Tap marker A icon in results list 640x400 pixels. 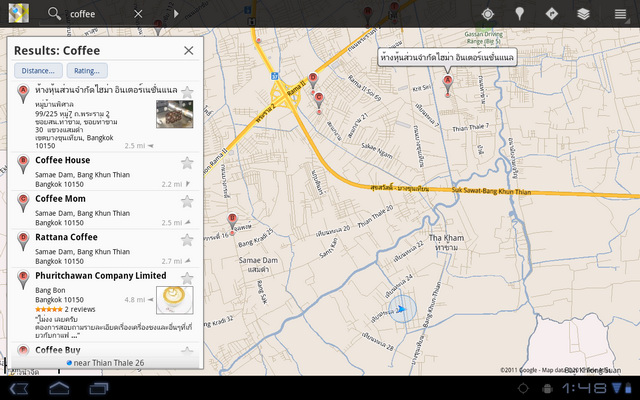point(23,94)
